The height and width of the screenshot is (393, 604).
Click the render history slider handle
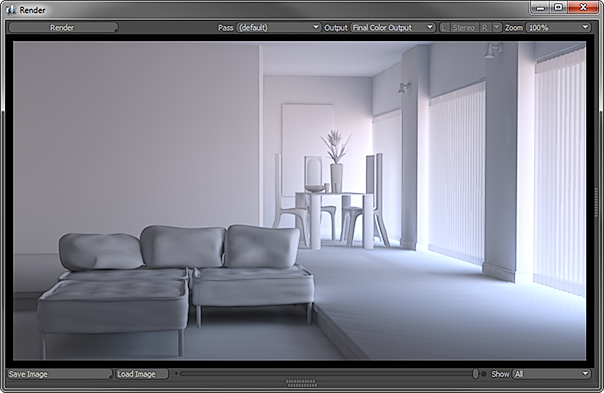[475, 374]
